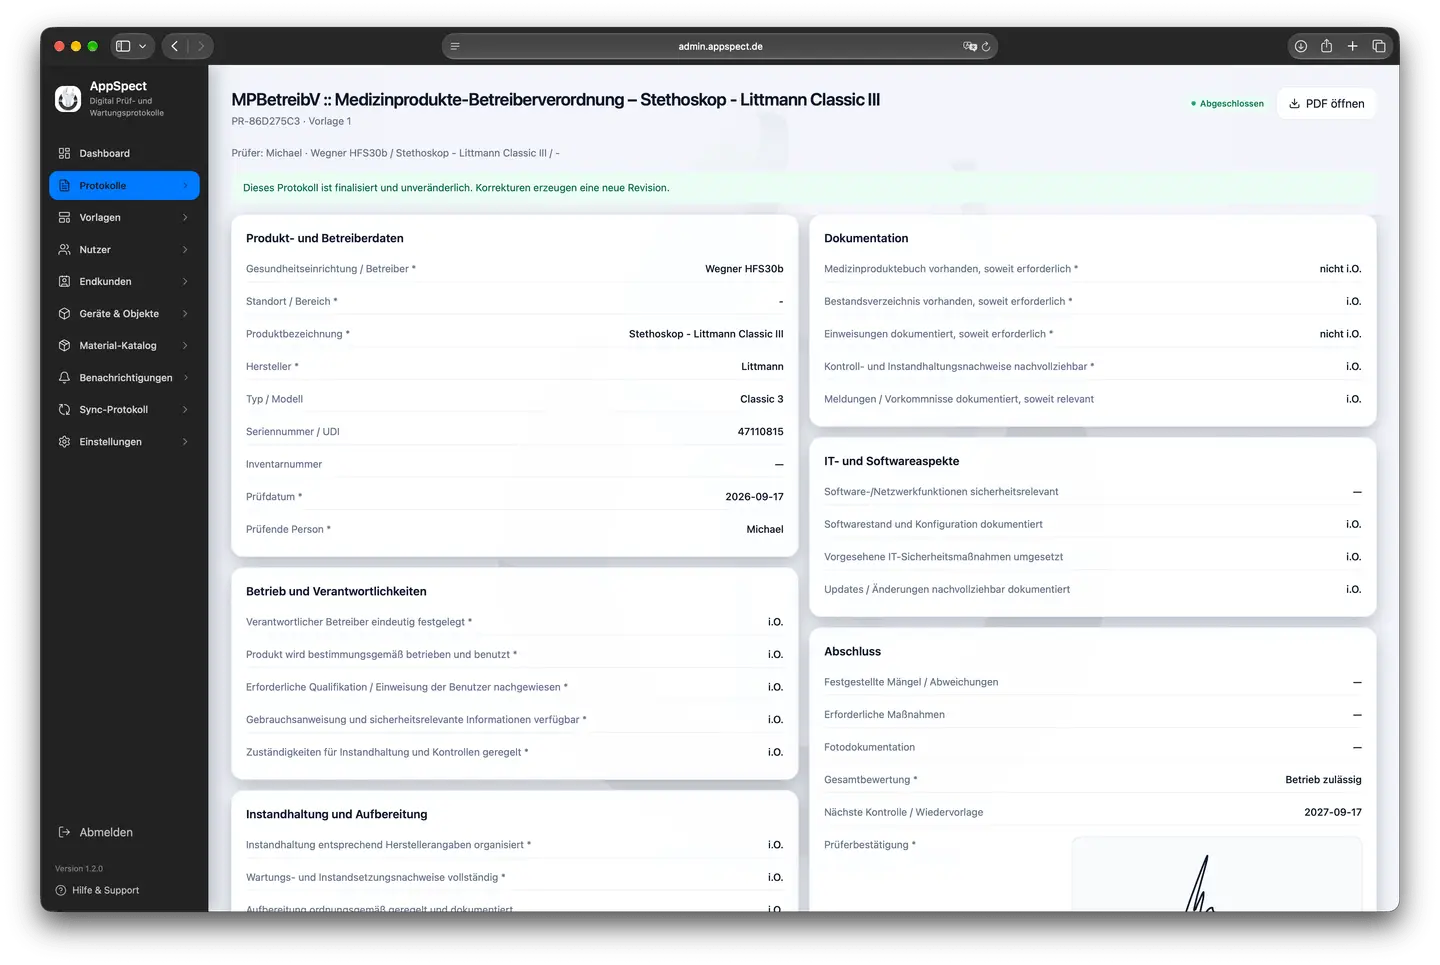
Task: Expand the Einstellungen menu chevron
Action: pyautogui.click(x=185, y=442)
